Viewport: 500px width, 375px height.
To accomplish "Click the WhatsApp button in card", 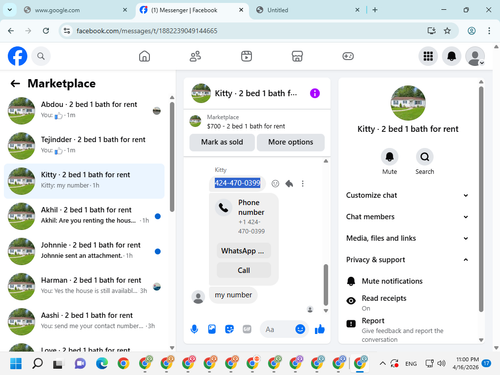I will [x=244, y=251].
